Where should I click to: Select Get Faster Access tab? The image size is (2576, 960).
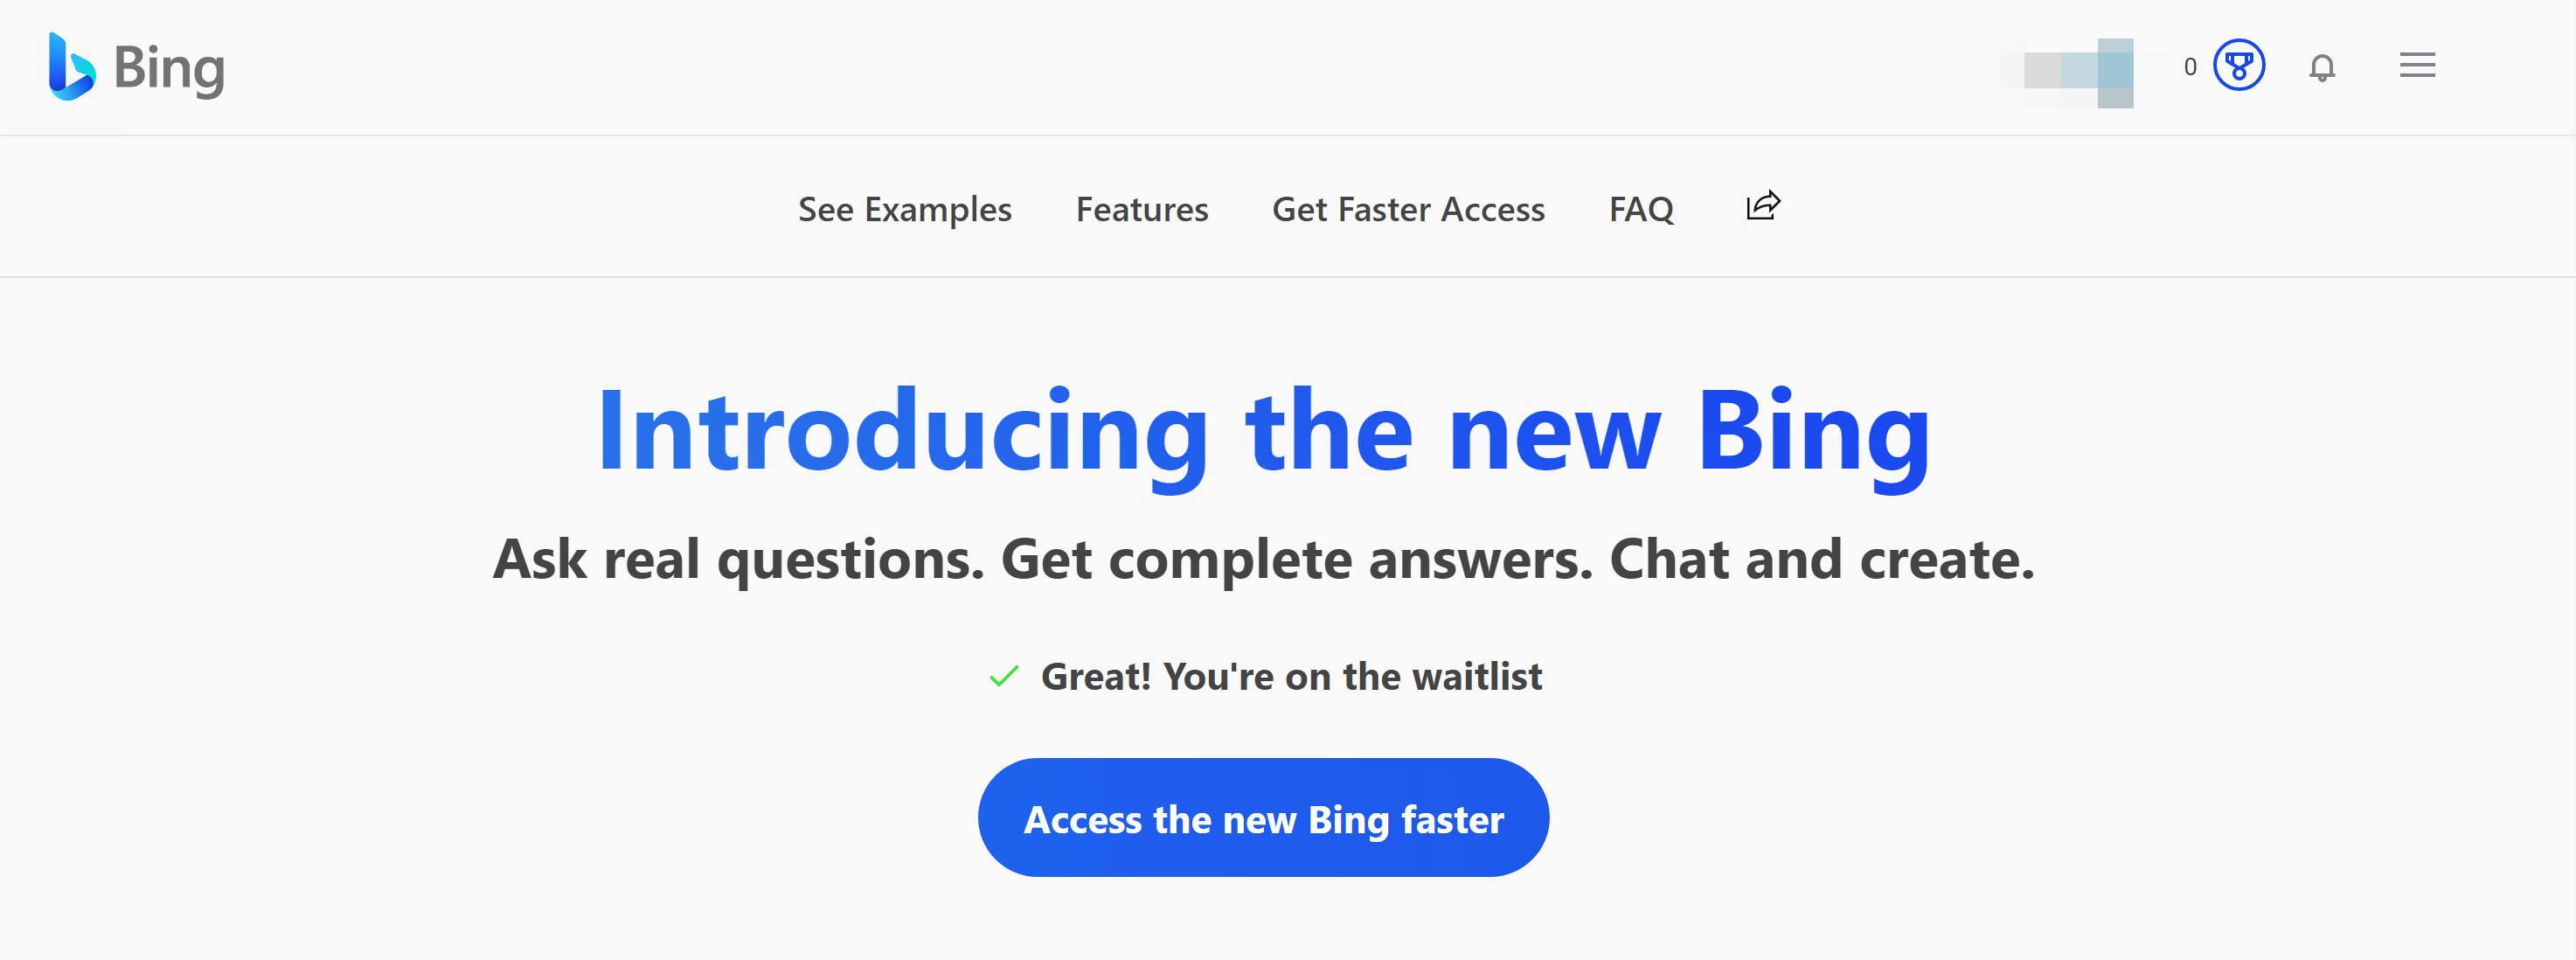[x=1407, y=209]
